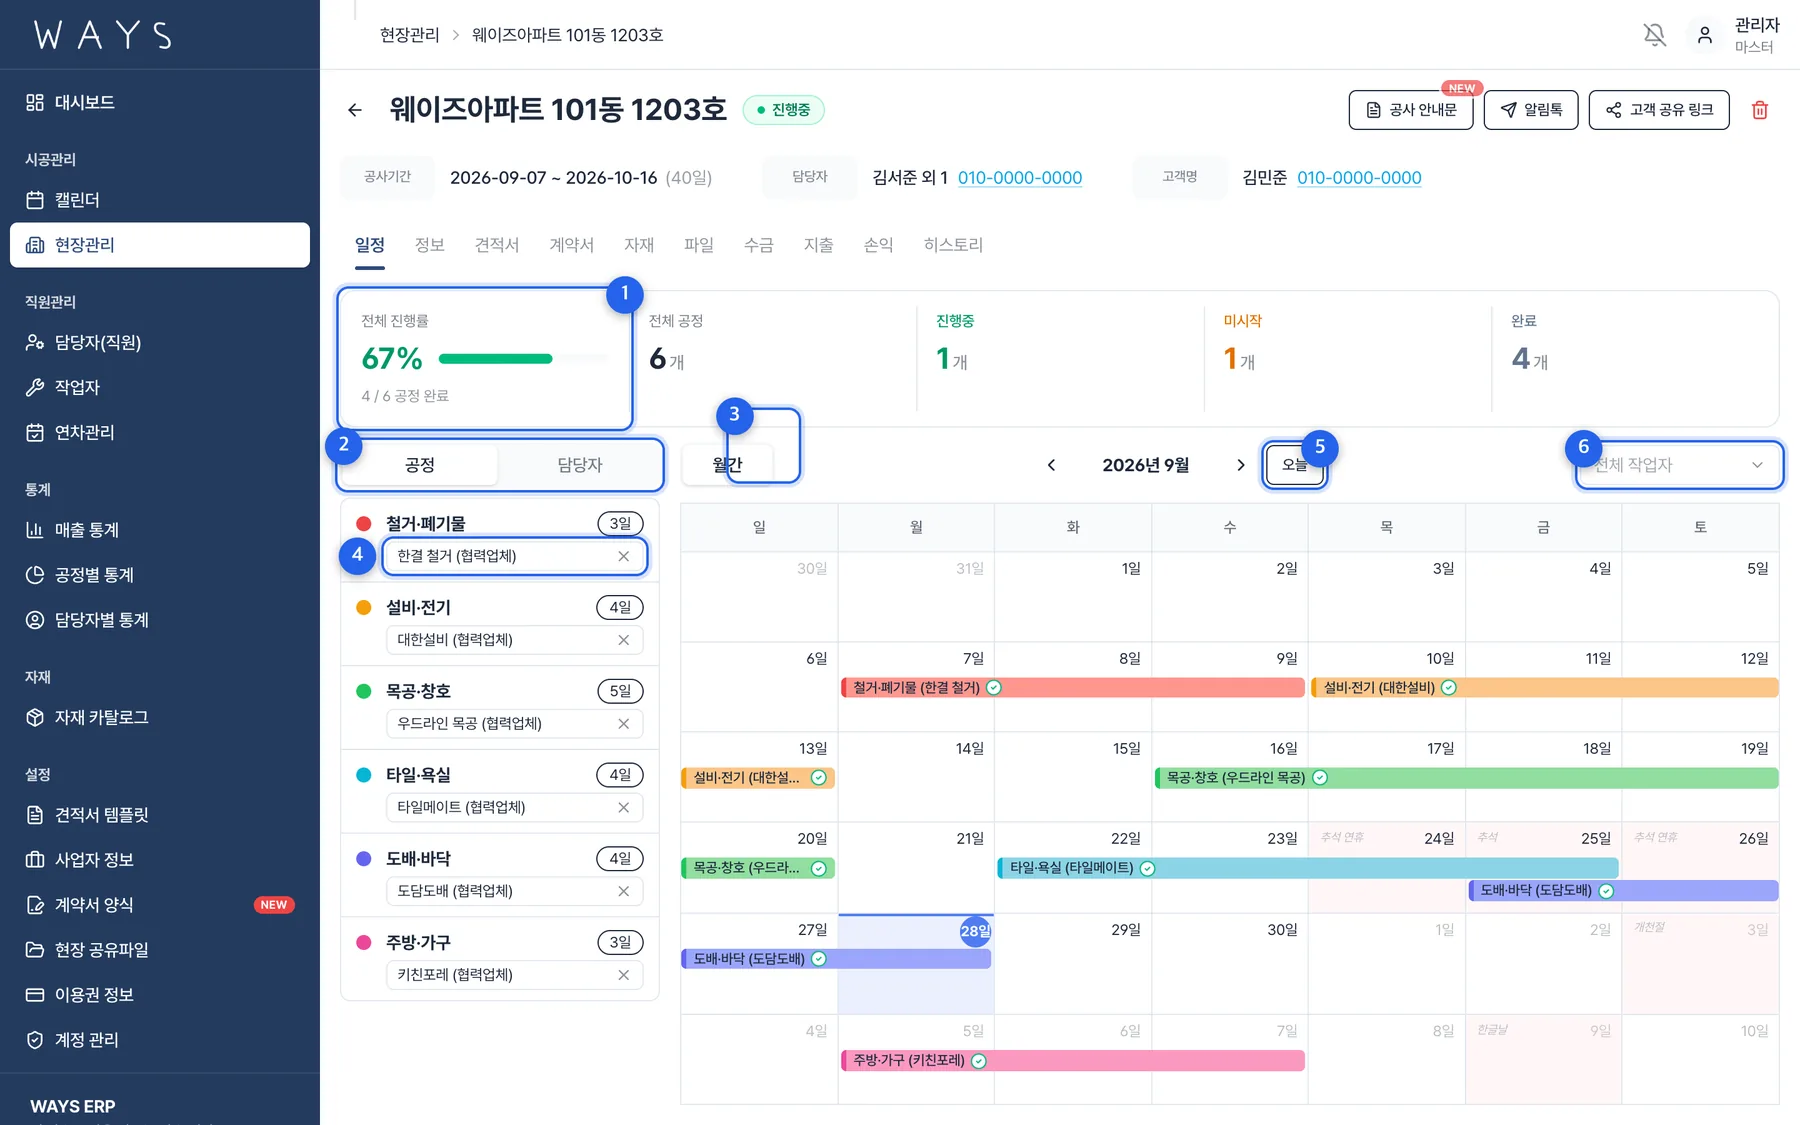
Task: Click the 알림톡 button
Action: pos(1531,110)
